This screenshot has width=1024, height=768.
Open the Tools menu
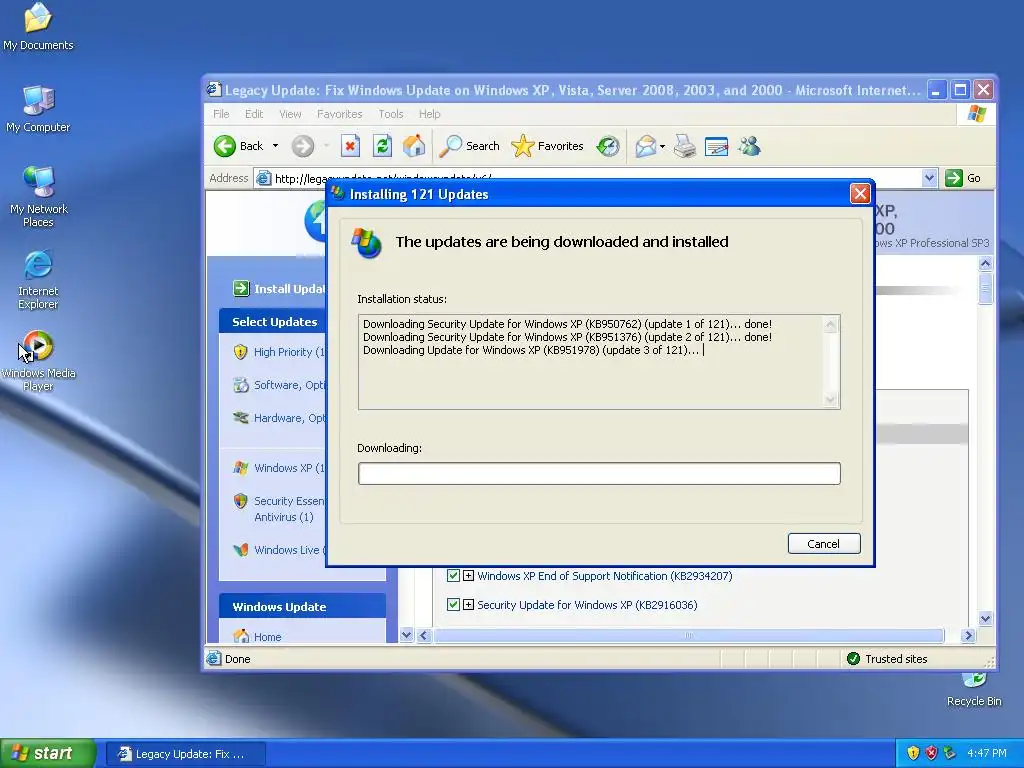click(x=391, y=114)
